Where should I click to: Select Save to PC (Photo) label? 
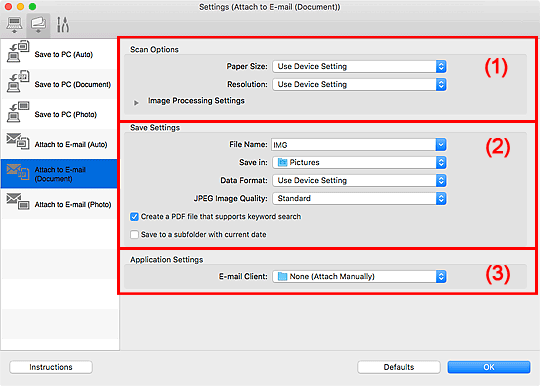click(65, 114)
